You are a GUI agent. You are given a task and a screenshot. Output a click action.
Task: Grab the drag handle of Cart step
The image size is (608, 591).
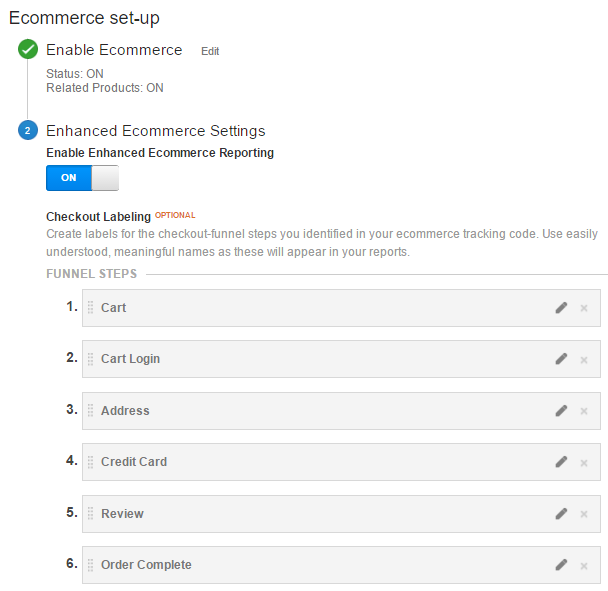coord(90,308)
